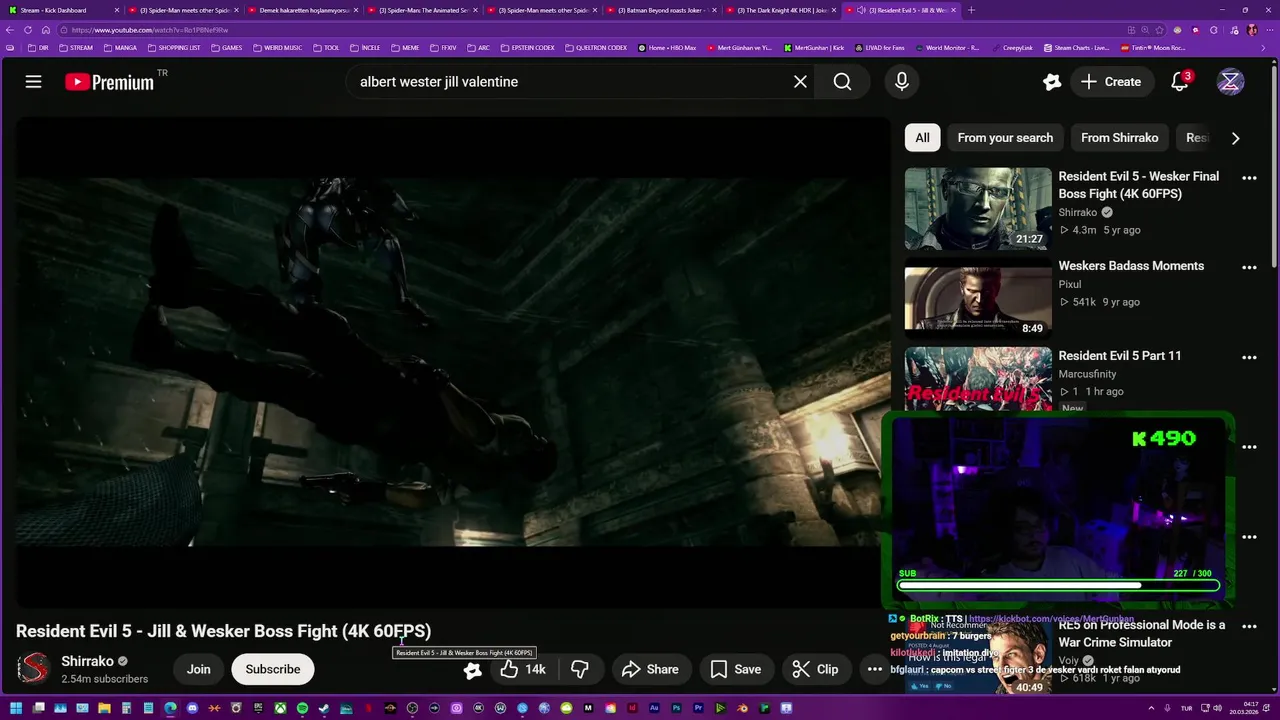Open File Explorer from the taskbar
This screenshot has width=1280, height=720.
point(104,708)
